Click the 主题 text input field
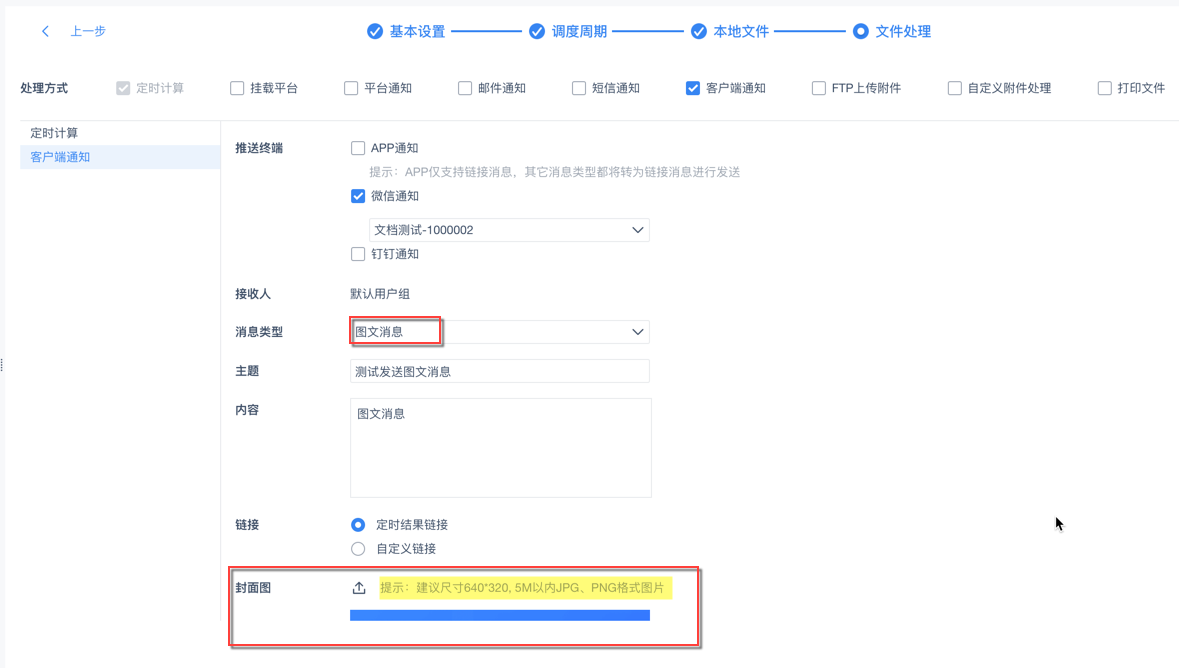Image resolution: width=1179 pixels, height=668 pixels. [499, 371]
